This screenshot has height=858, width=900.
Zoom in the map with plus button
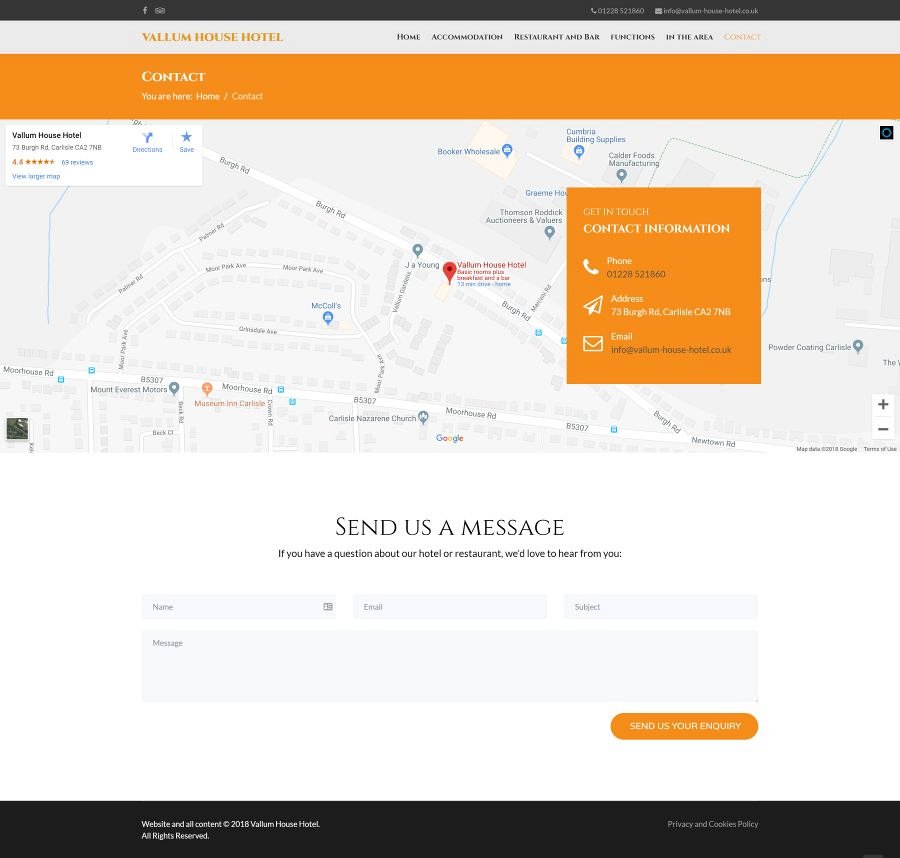point(882,405)
